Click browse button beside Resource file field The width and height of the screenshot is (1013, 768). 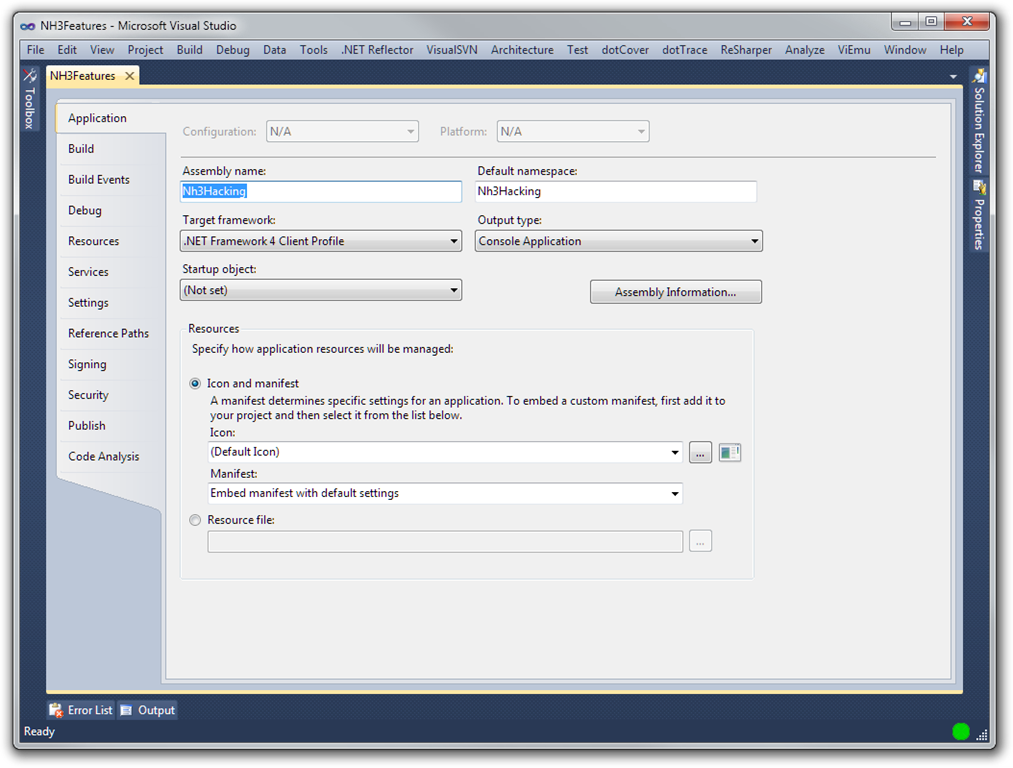(x=700, y=541)
